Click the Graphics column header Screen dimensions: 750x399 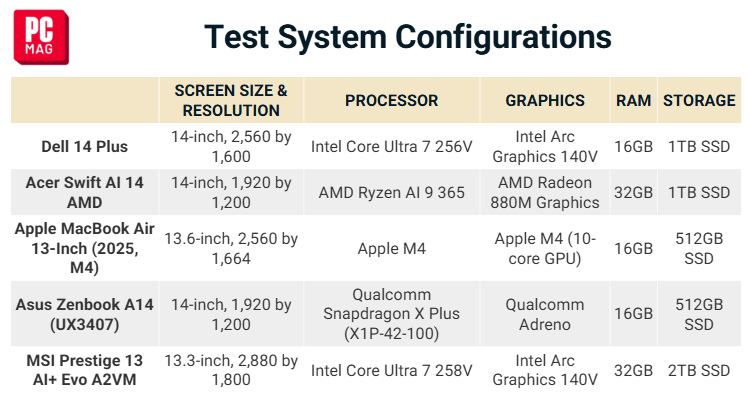pyautogui.click(x=545, y=100)
